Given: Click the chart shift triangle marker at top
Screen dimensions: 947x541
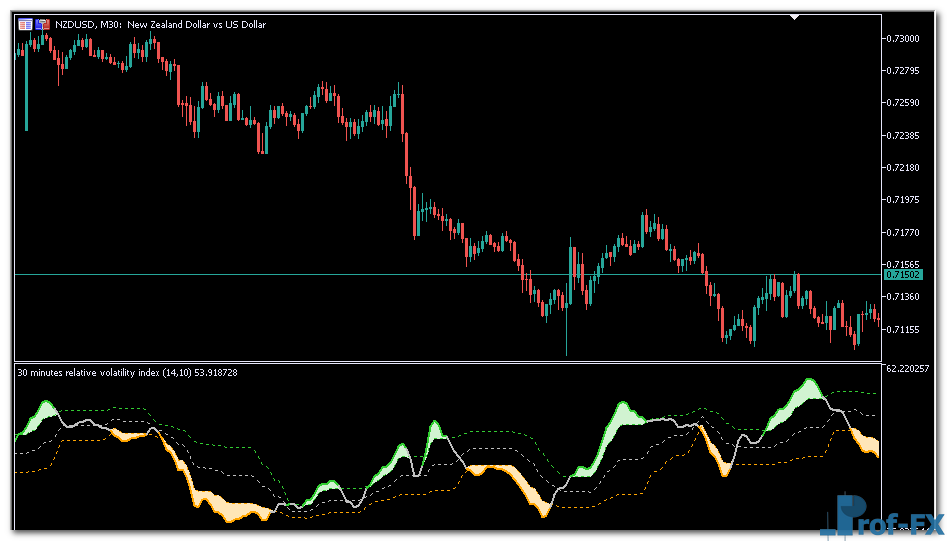Looking at the screenshot, I should 794,17.
